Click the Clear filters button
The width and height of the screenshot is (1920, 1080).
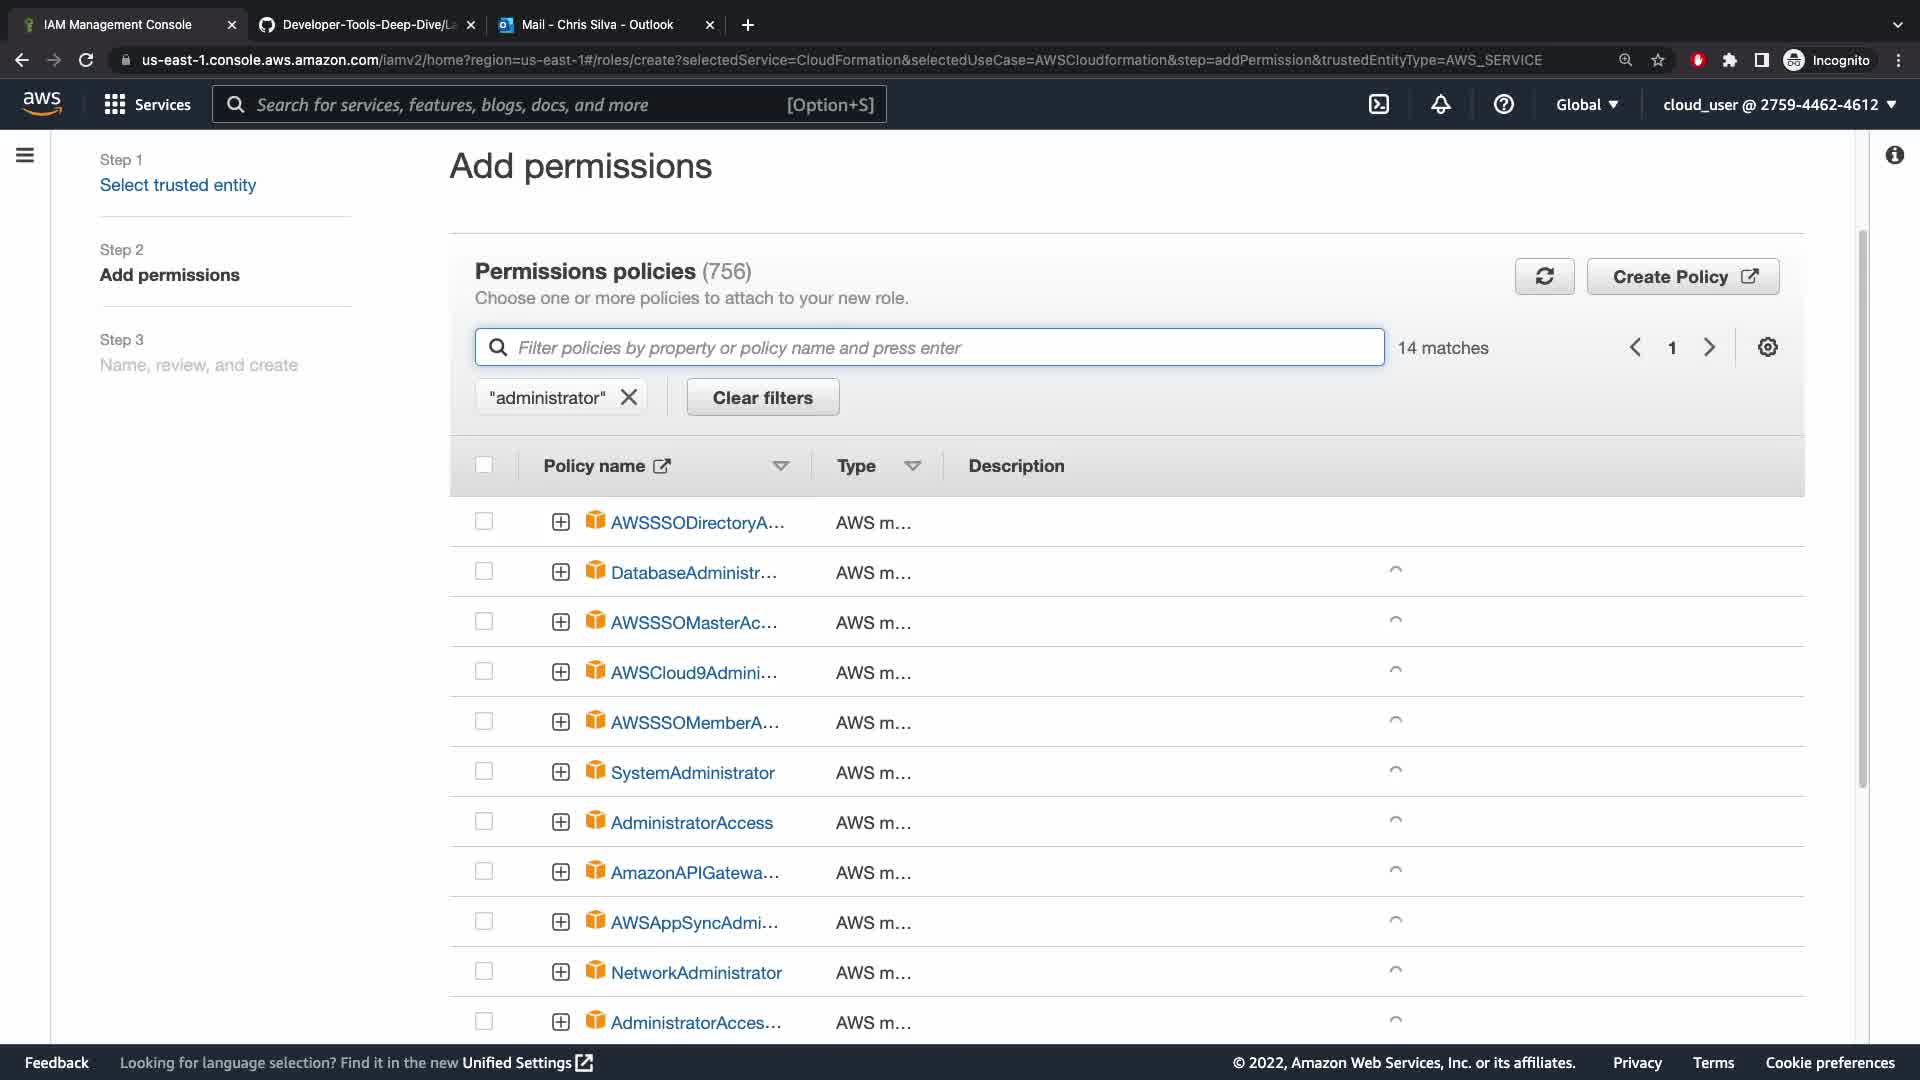click(762, 397)
